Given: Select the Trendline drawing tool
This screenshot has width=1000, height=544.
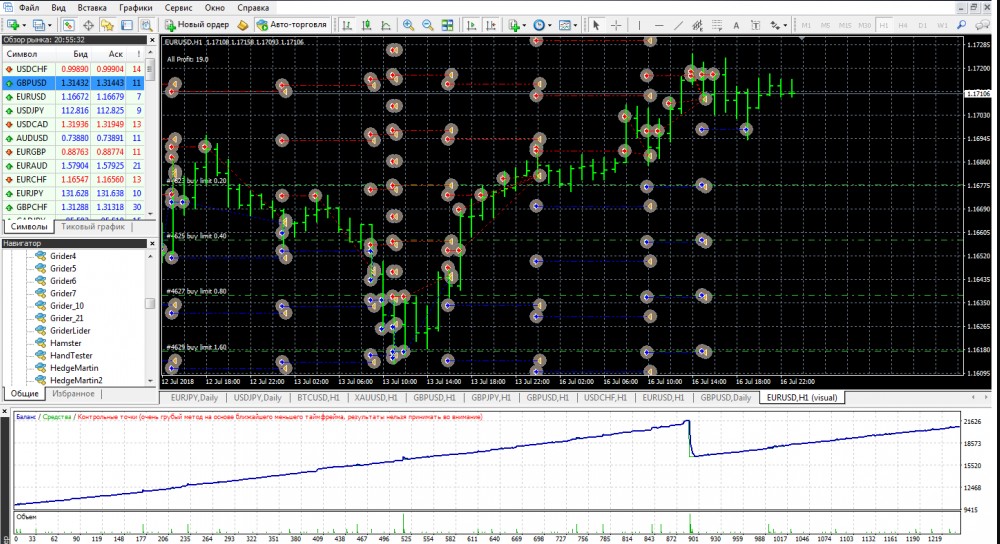Looking at the screenshot, I should (679, 25).
